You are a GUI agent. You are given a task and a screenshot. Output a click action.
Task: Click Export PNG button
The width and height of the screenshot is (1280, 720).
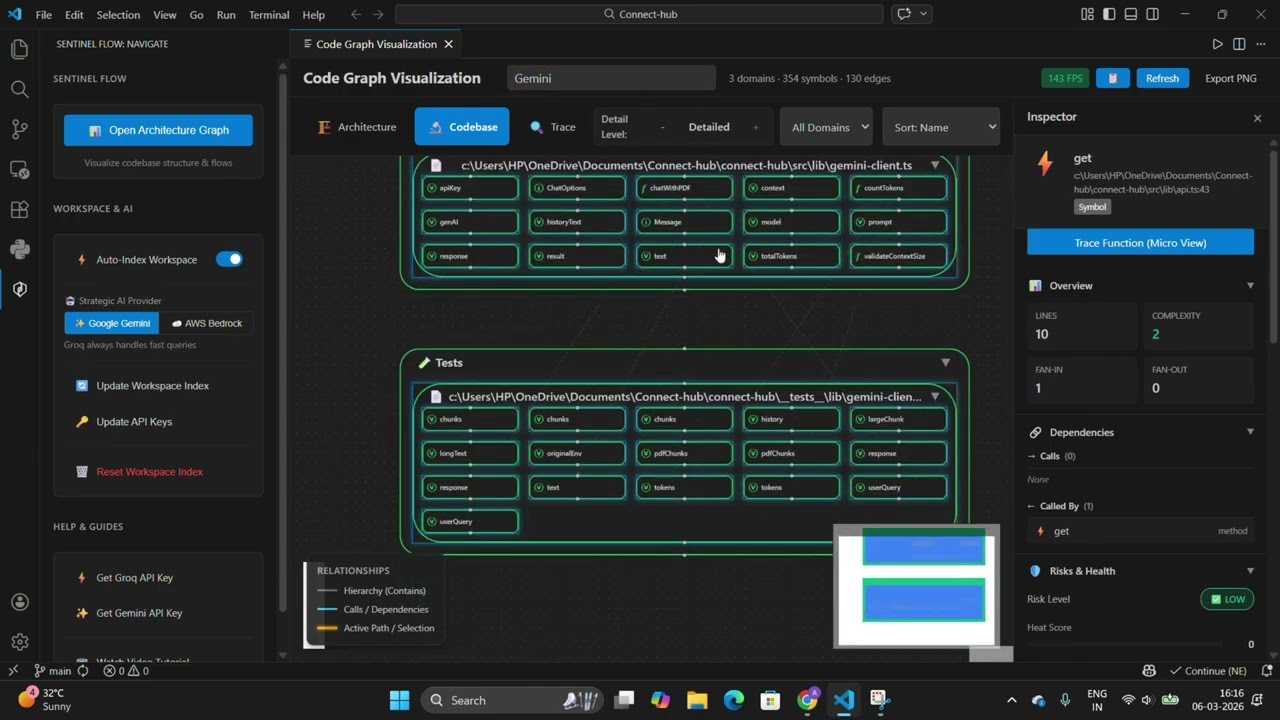tap(1231, 78)
